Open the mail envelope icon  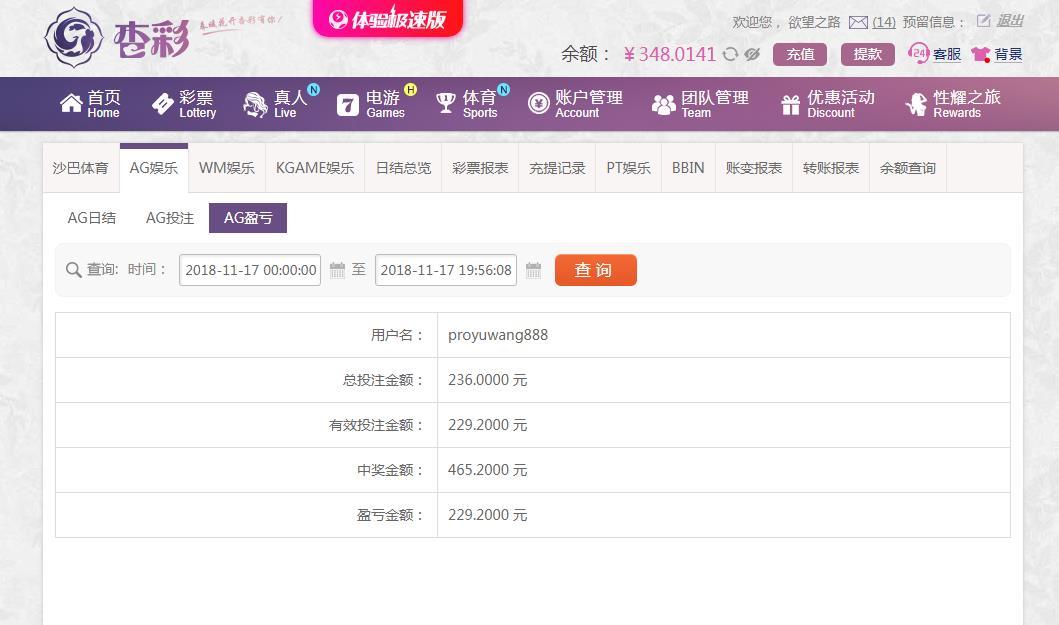pos(858,22)
